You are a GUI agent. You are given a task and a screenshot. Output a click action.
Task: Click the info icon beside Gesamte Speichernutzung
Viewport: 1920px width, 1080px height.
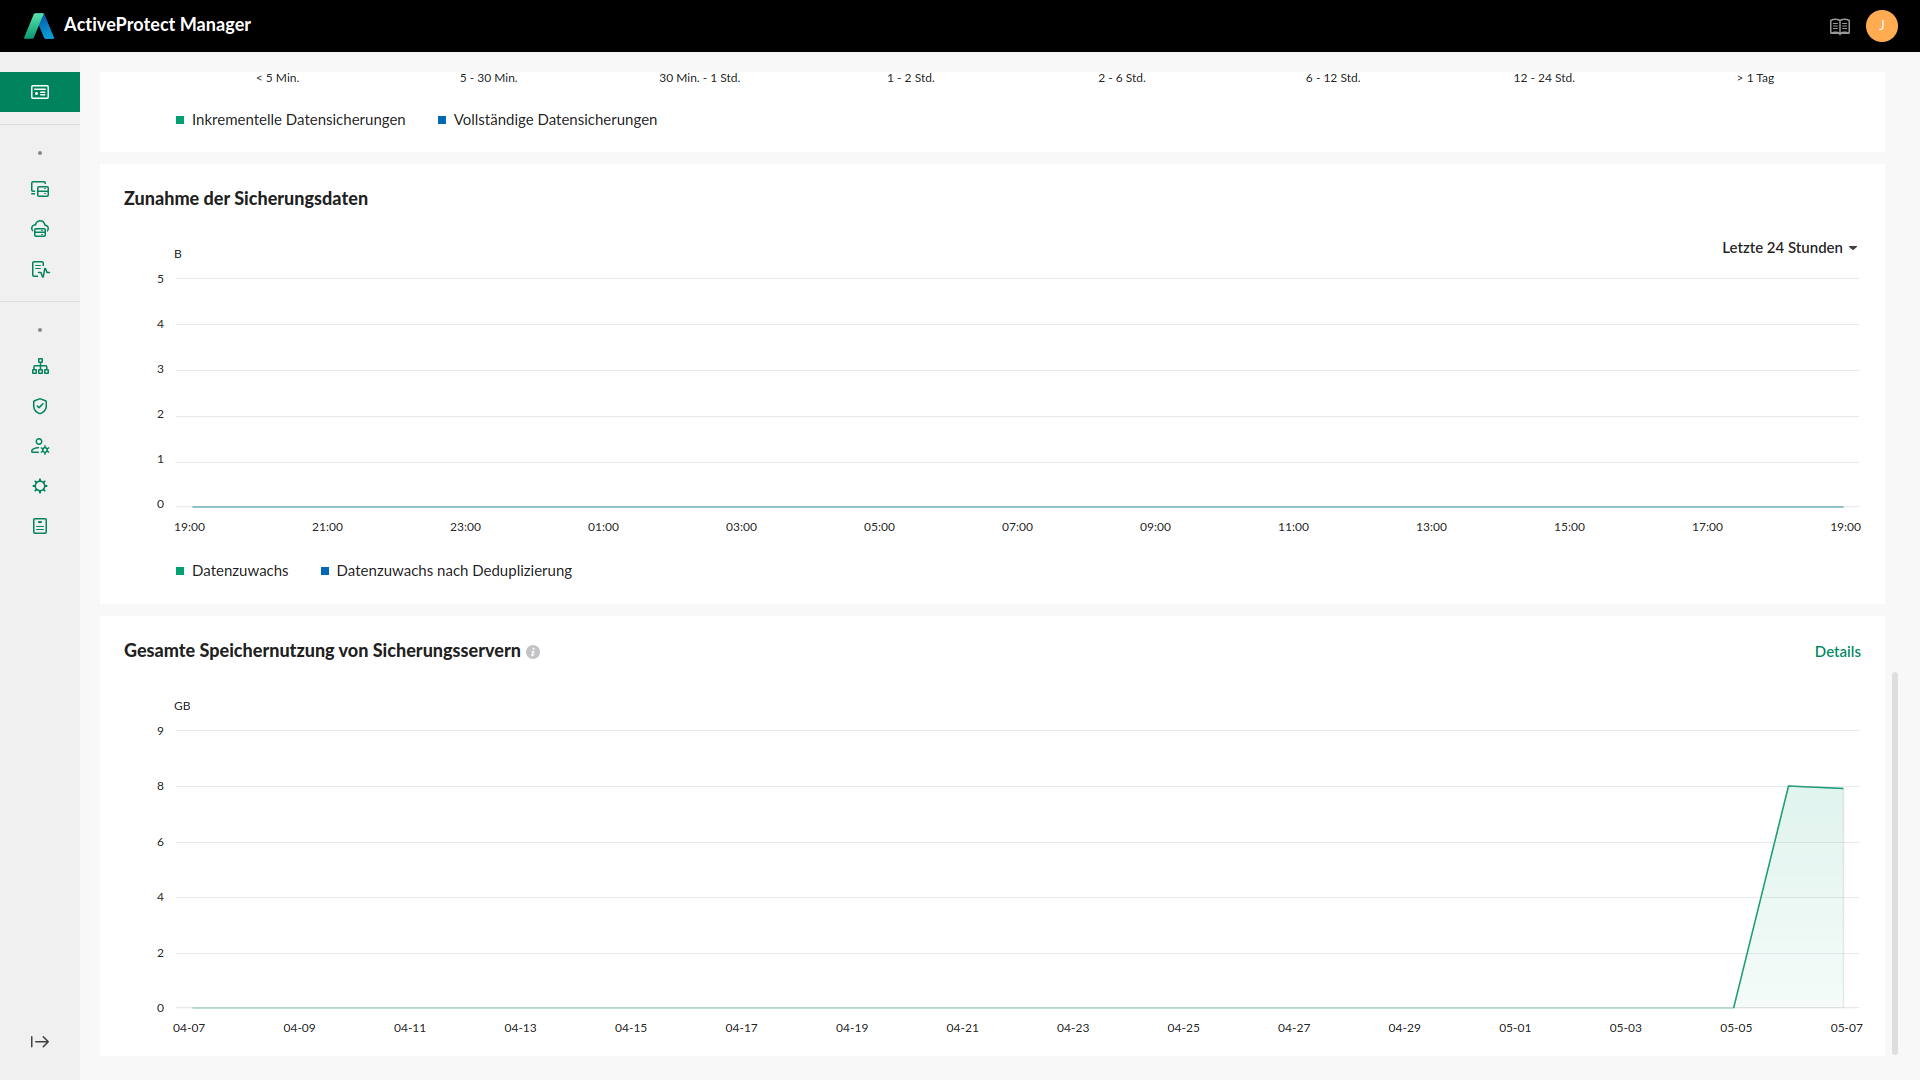click(533, 652)
